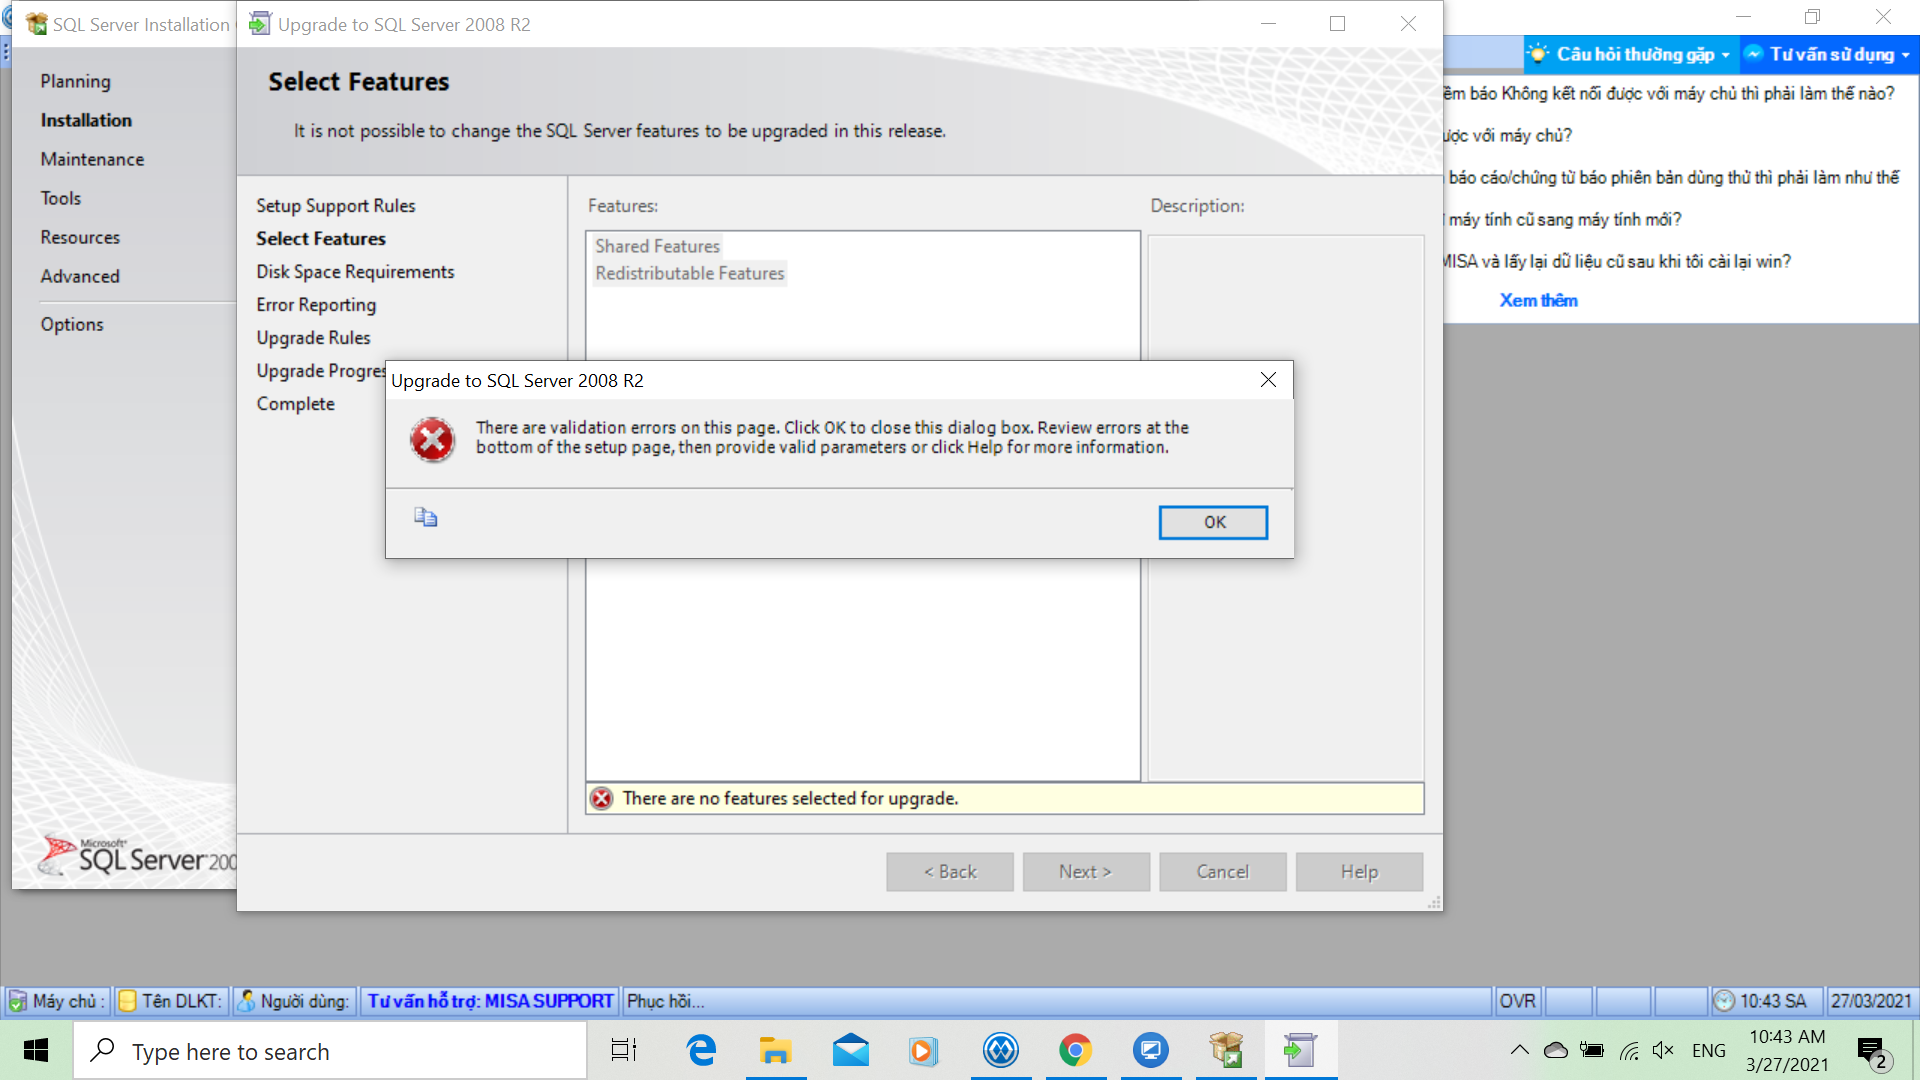Click the battery tray icon
This screenshot has width=1920, height=1080.
(x=1592, y=1050)
